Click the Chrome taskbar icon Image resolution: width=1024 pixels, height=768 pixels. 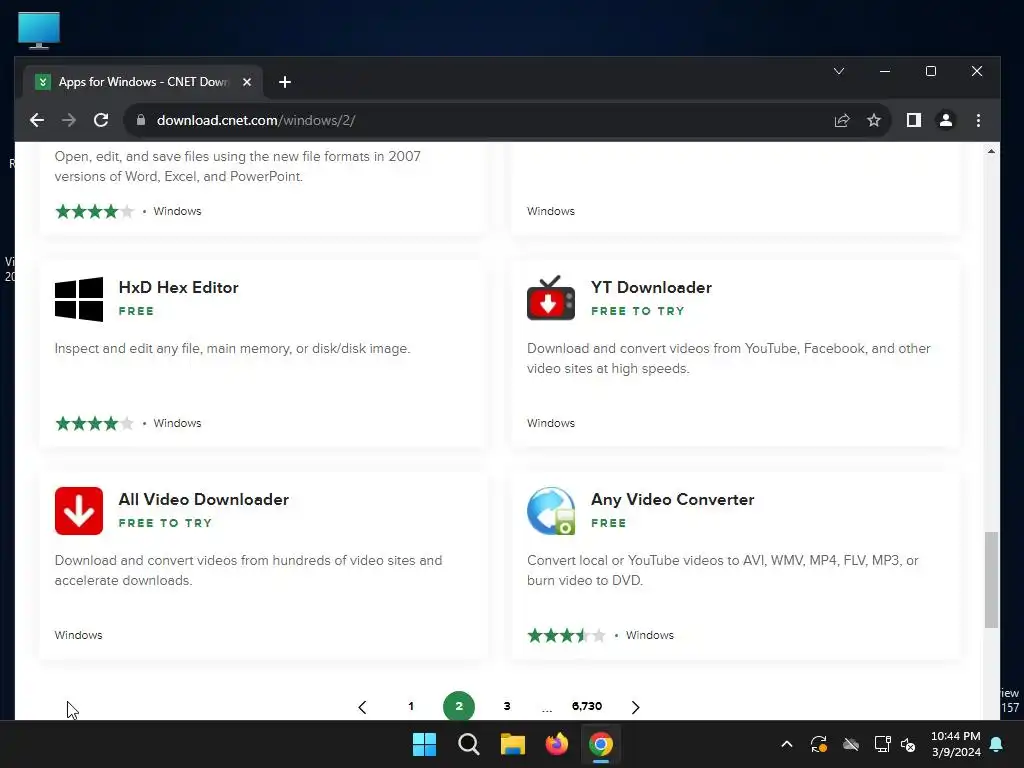coord(601,744)
